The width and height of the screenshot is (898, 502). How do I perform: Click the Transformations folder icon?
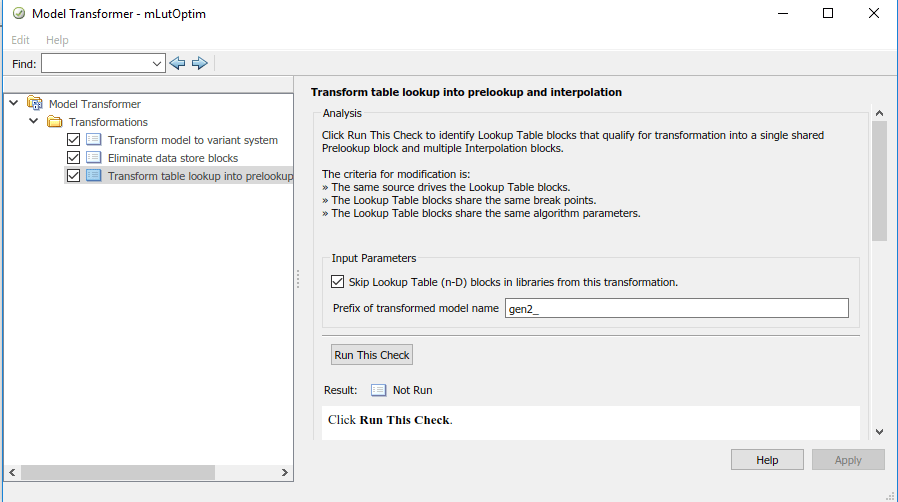pos(55,122)
